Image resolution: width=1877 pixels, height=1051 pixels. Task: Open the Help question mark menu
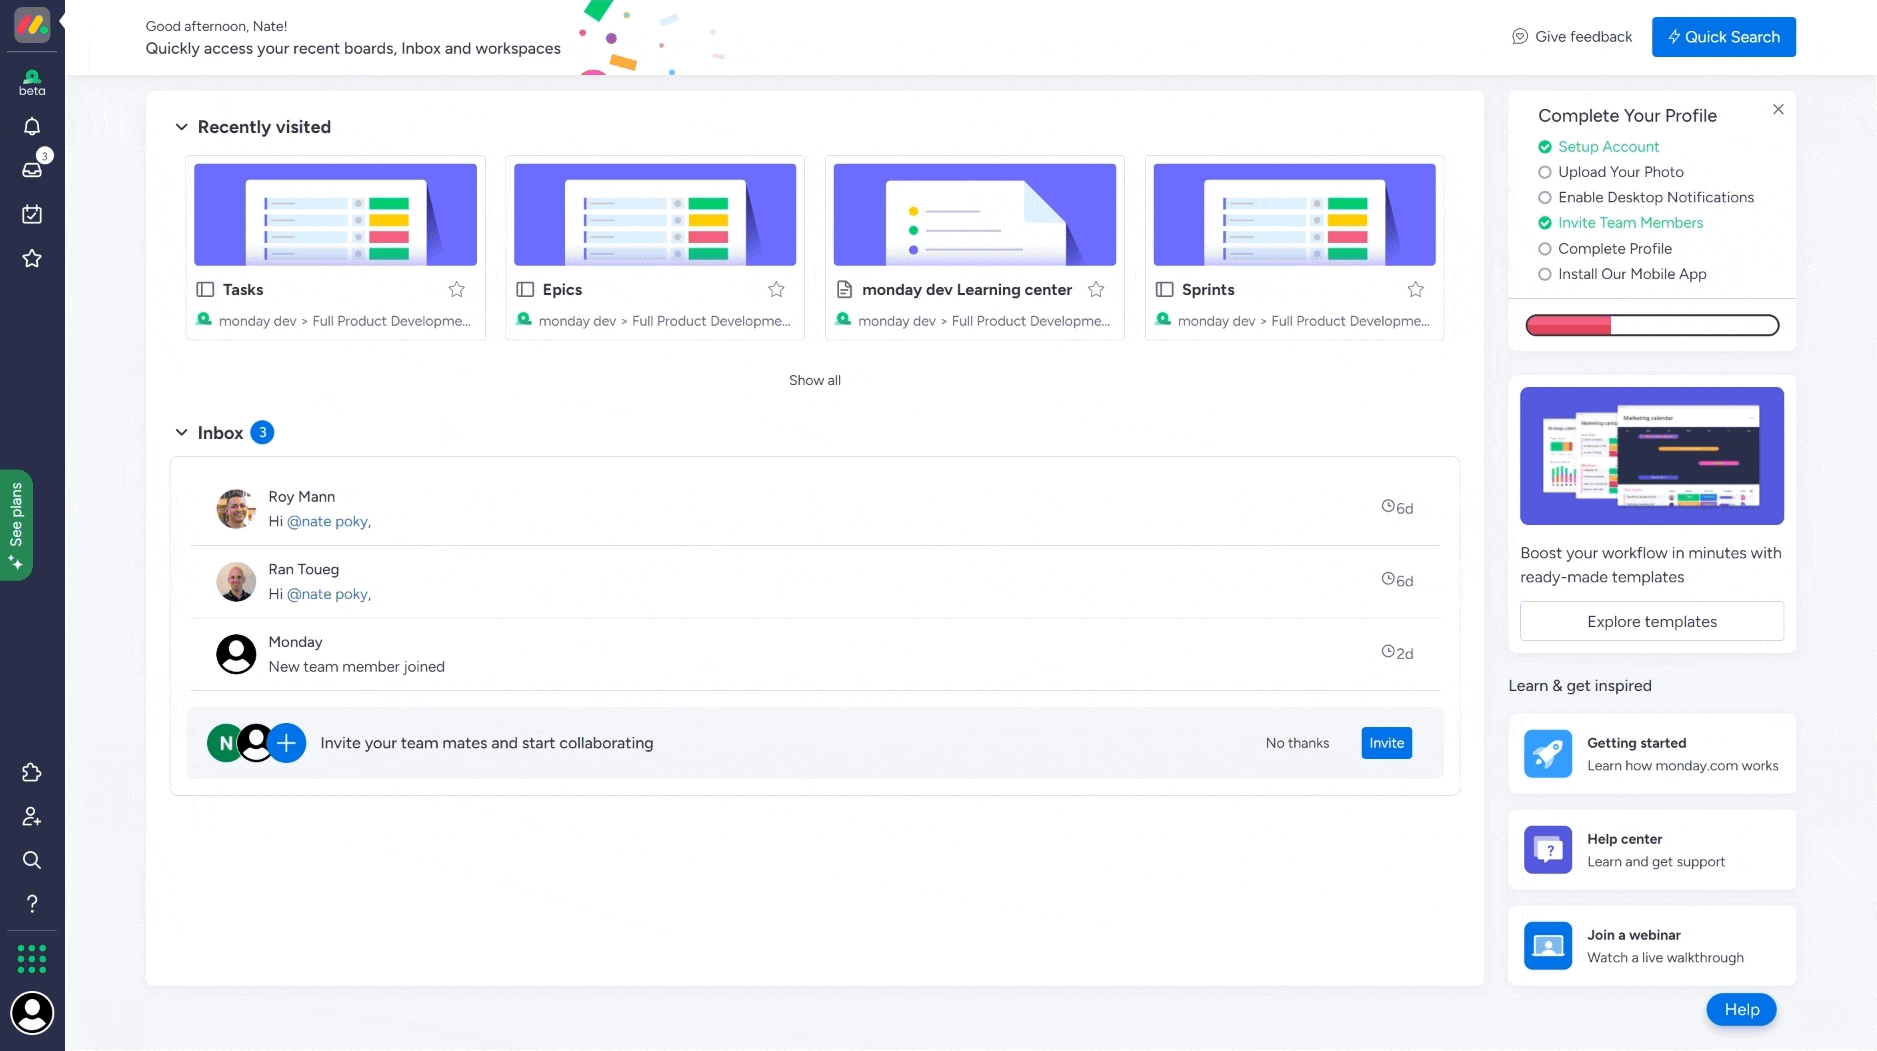click(x=31, y=903)
